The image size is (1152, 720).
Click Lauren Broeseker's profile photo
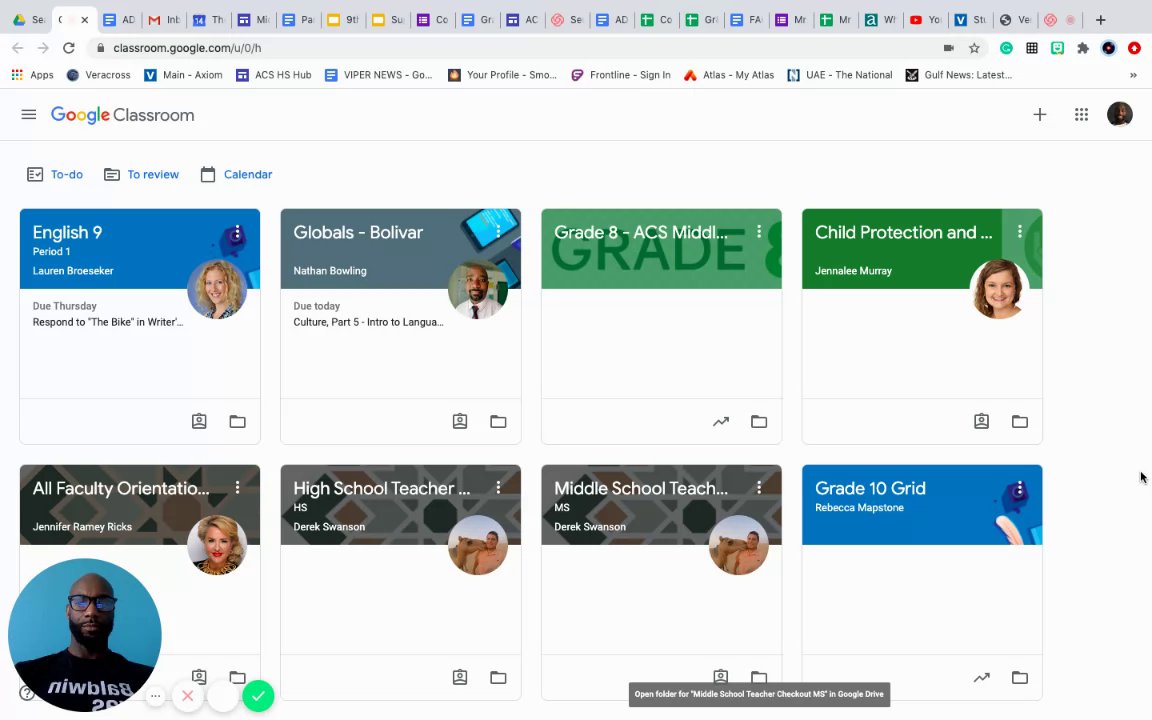[x=217, y=289]
